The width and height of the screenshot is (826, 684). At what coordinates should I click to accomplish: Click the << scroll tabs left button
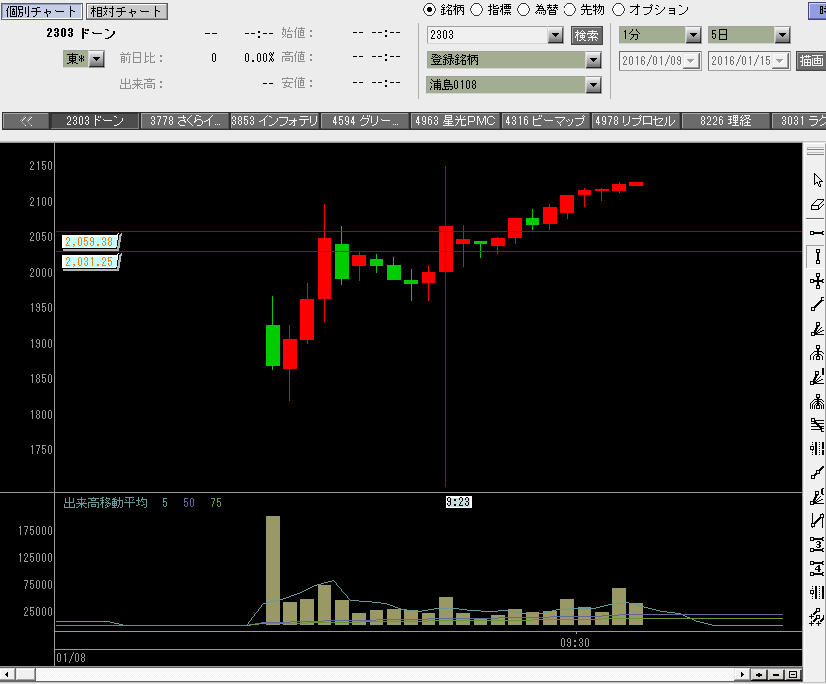26,121
